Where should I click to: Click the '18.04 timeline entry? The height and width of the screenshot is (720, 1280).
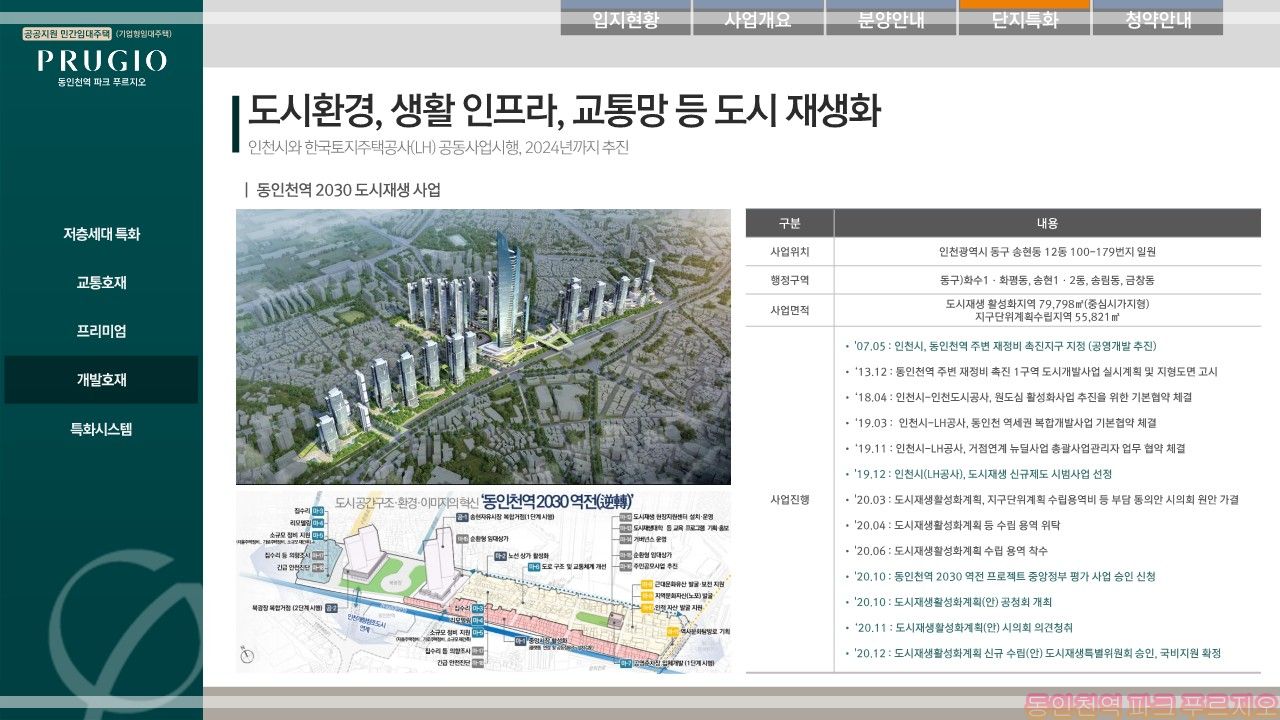(x=1018, y=397)
